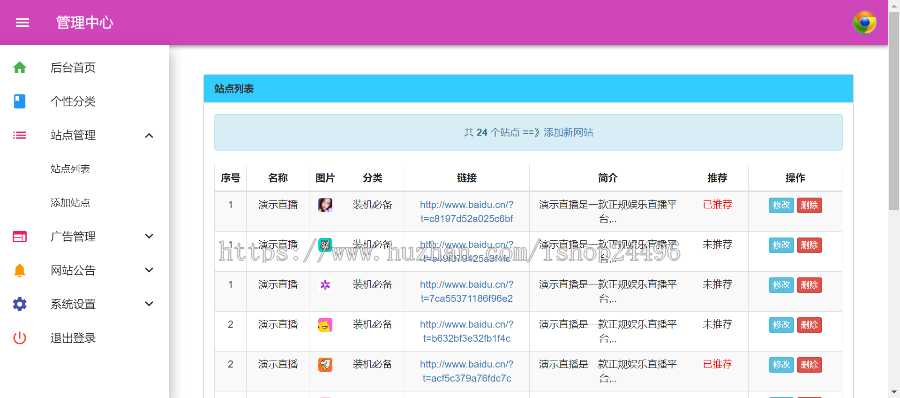Viewport: 900px width, 398px height.
Task: Click 删除 for the acf5c379a76fdc7c row
Action: (809, 365)
